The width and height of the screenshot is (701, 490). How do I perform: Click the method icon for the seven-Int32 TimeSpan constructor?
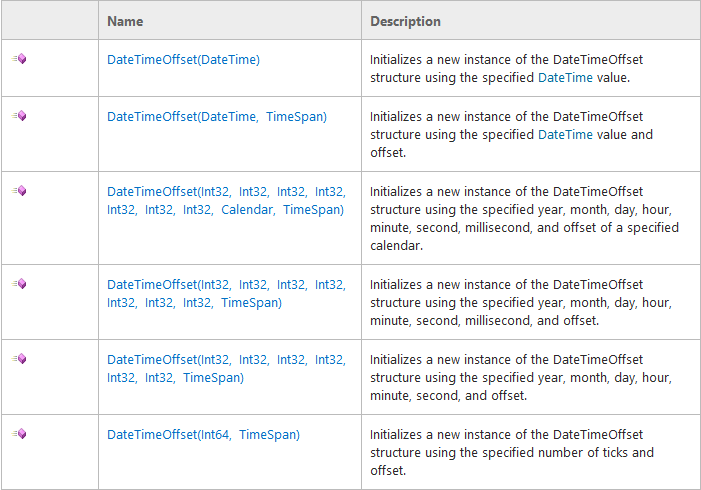pos(19,284)
